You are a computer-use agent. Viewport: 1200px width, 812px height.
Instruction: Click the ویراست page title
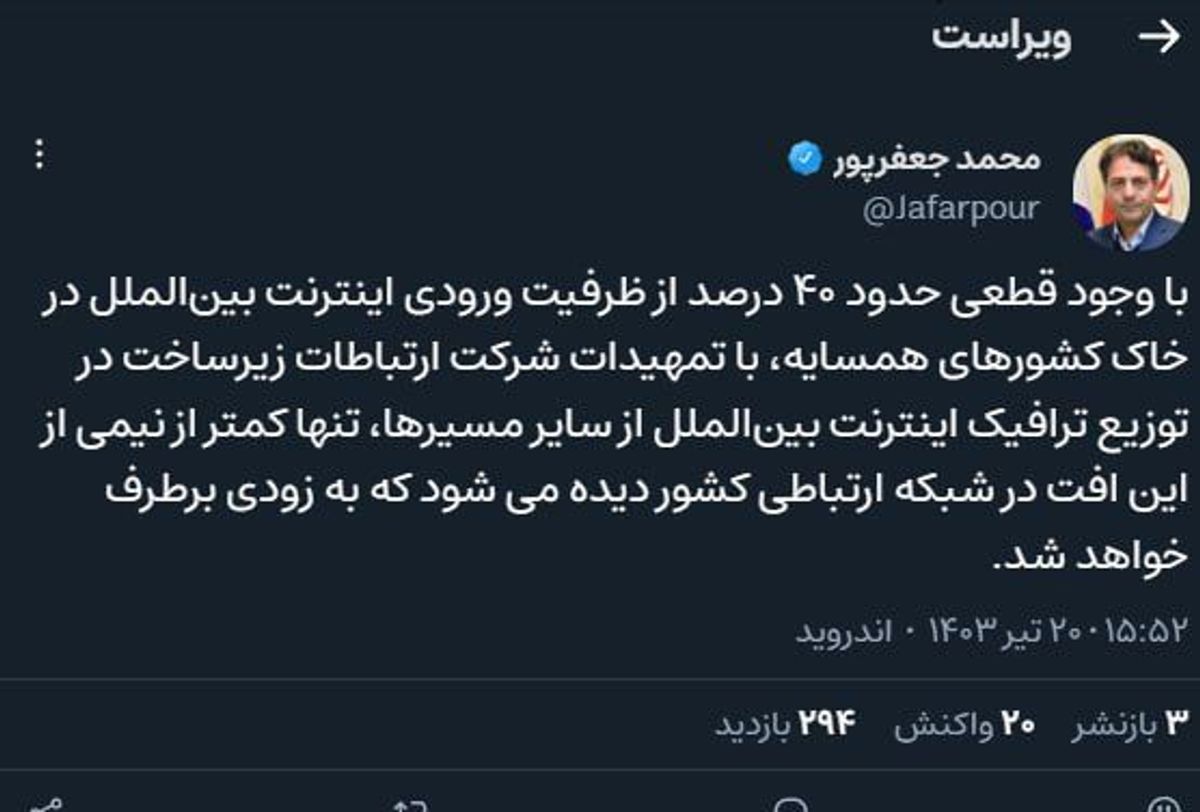coord(1001,37)
